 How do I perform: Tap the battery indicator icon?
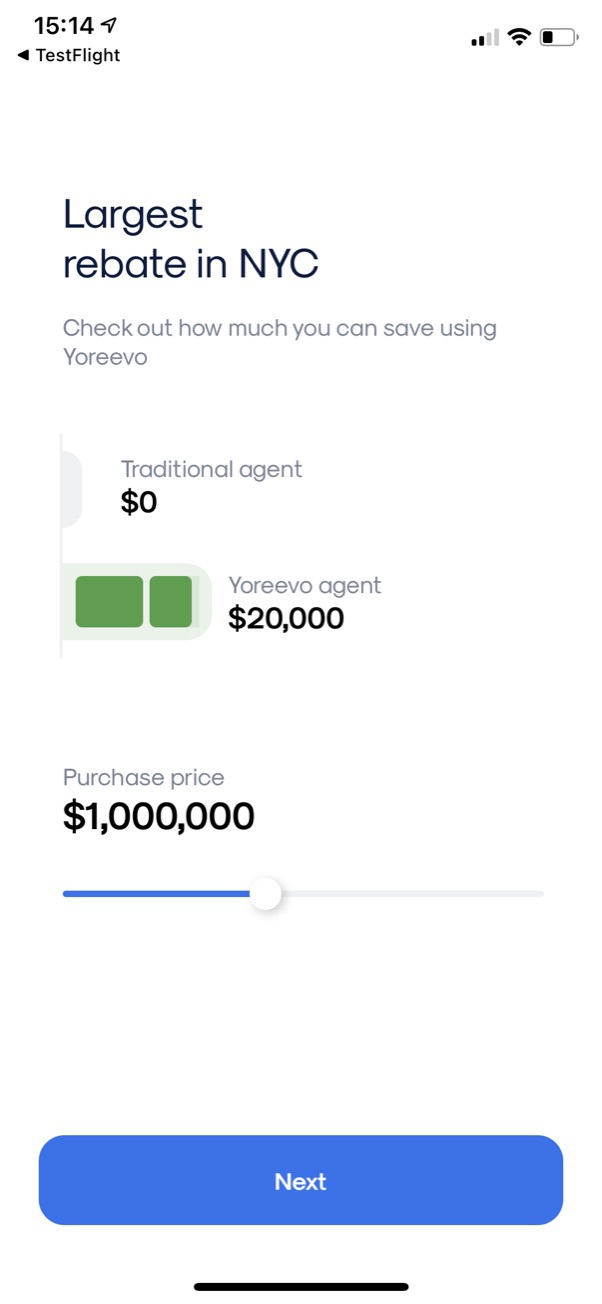click(x=558, y=38)
